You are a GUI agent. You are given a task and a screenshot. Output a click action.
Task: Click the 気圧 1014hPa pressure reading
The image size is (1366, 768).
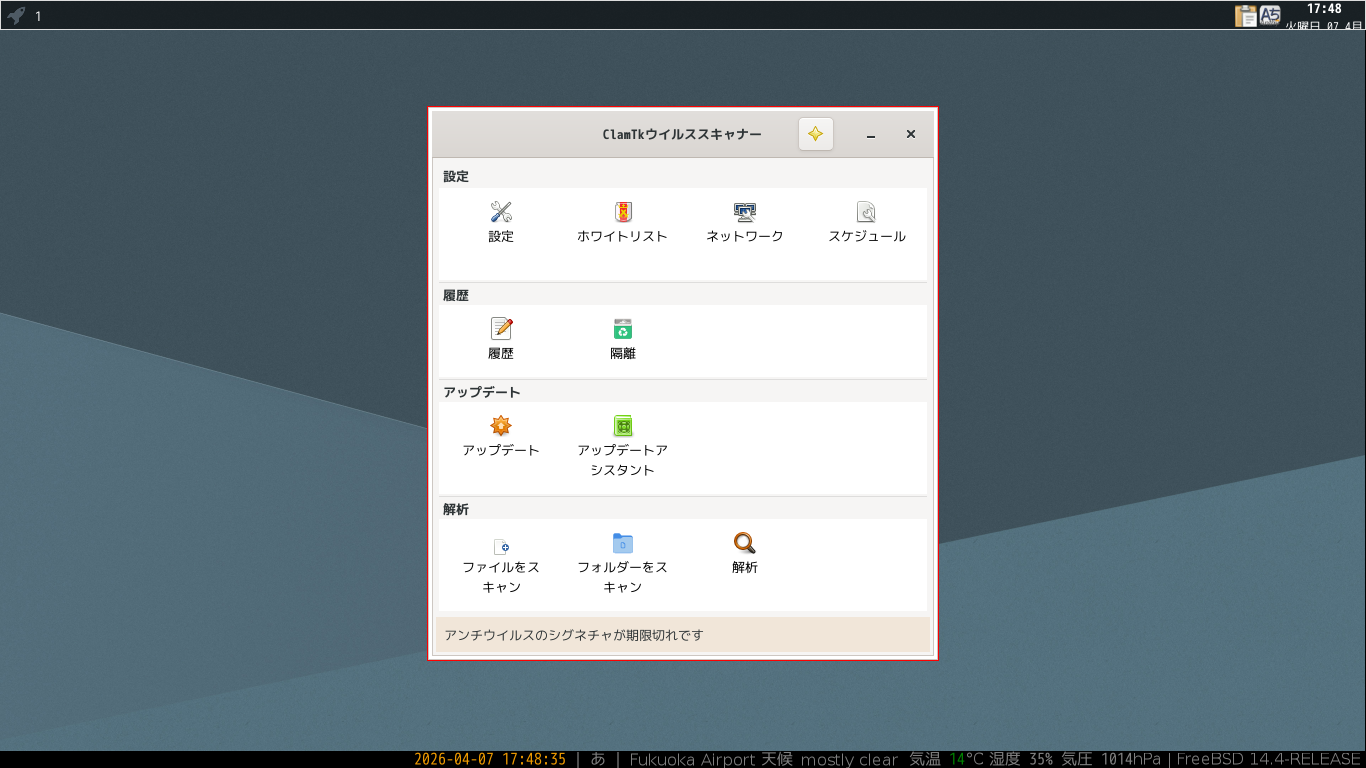click(x=1110, y=759)
